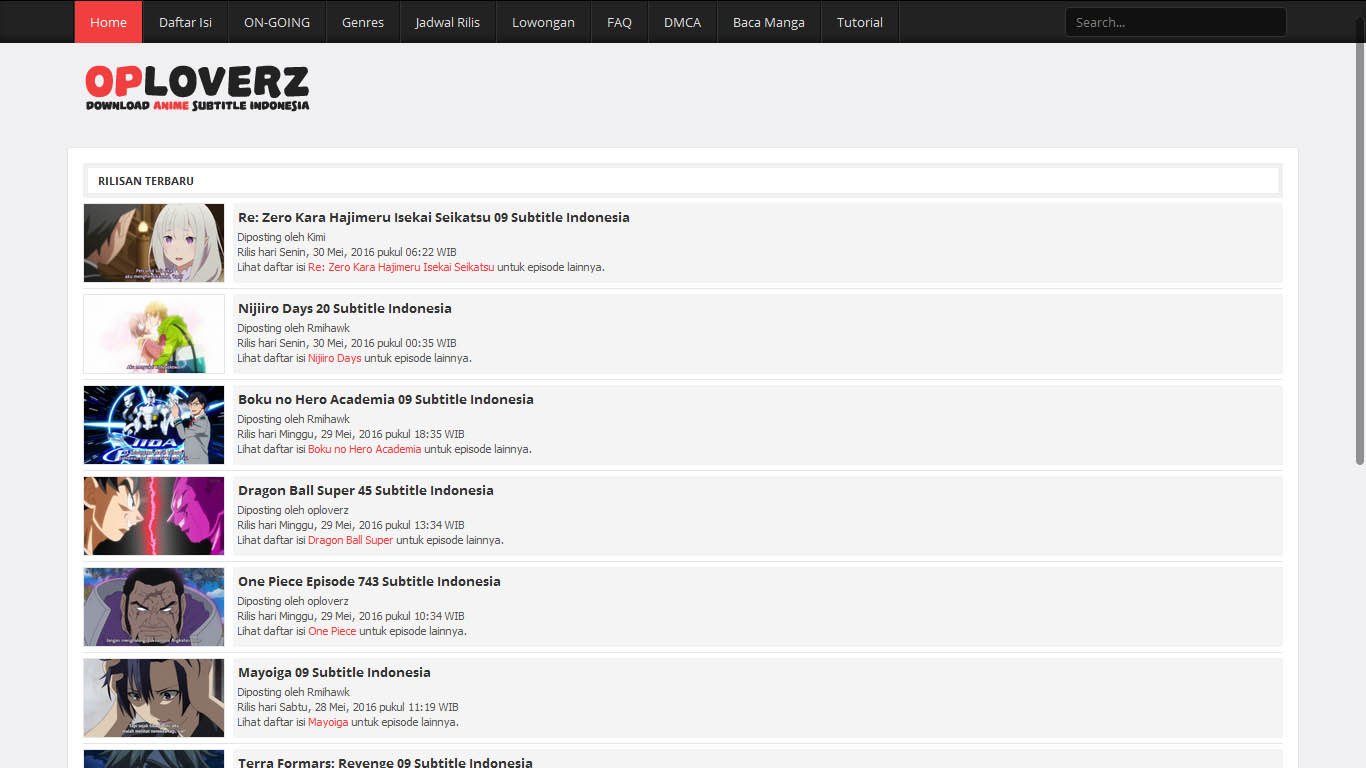This screenshot has height=768, width=1366.
Task: Click the RILISAN TERBARU heading
Action: [146, 181]
